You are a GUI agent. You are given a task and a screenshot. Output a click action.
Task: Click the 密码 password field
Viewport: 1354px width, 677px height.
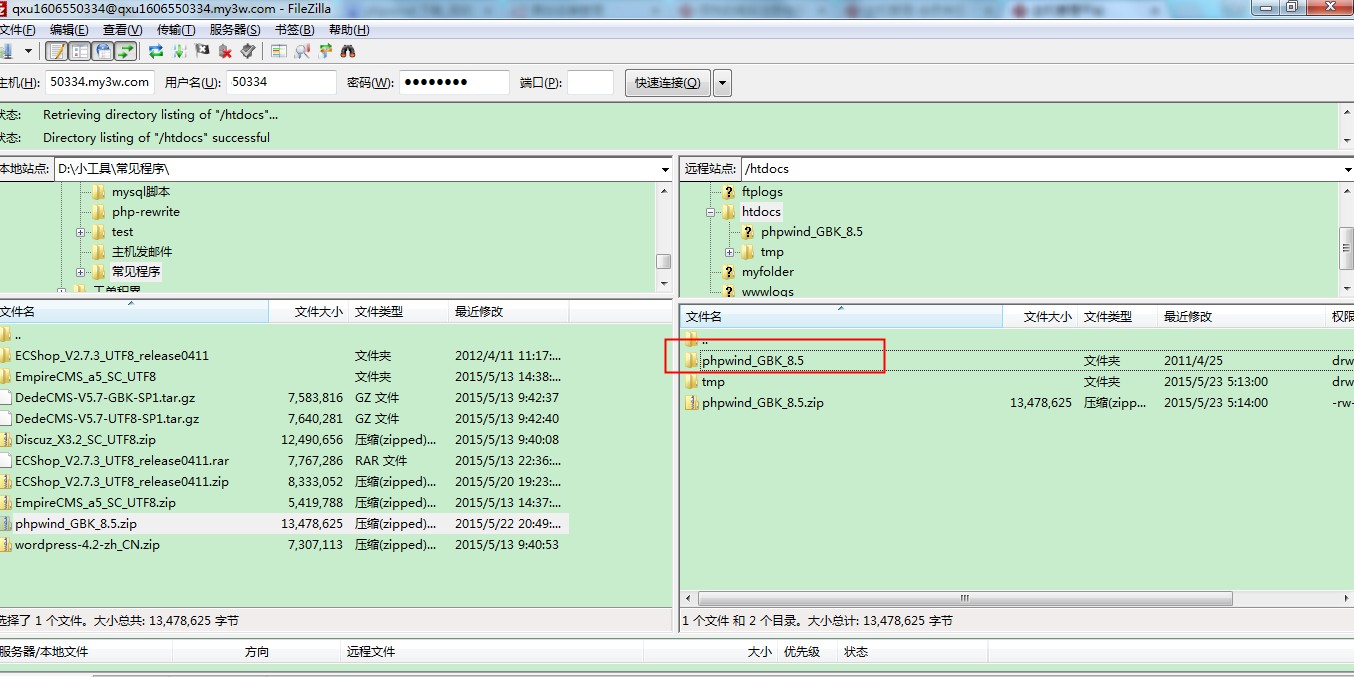(x=454, y=82)
